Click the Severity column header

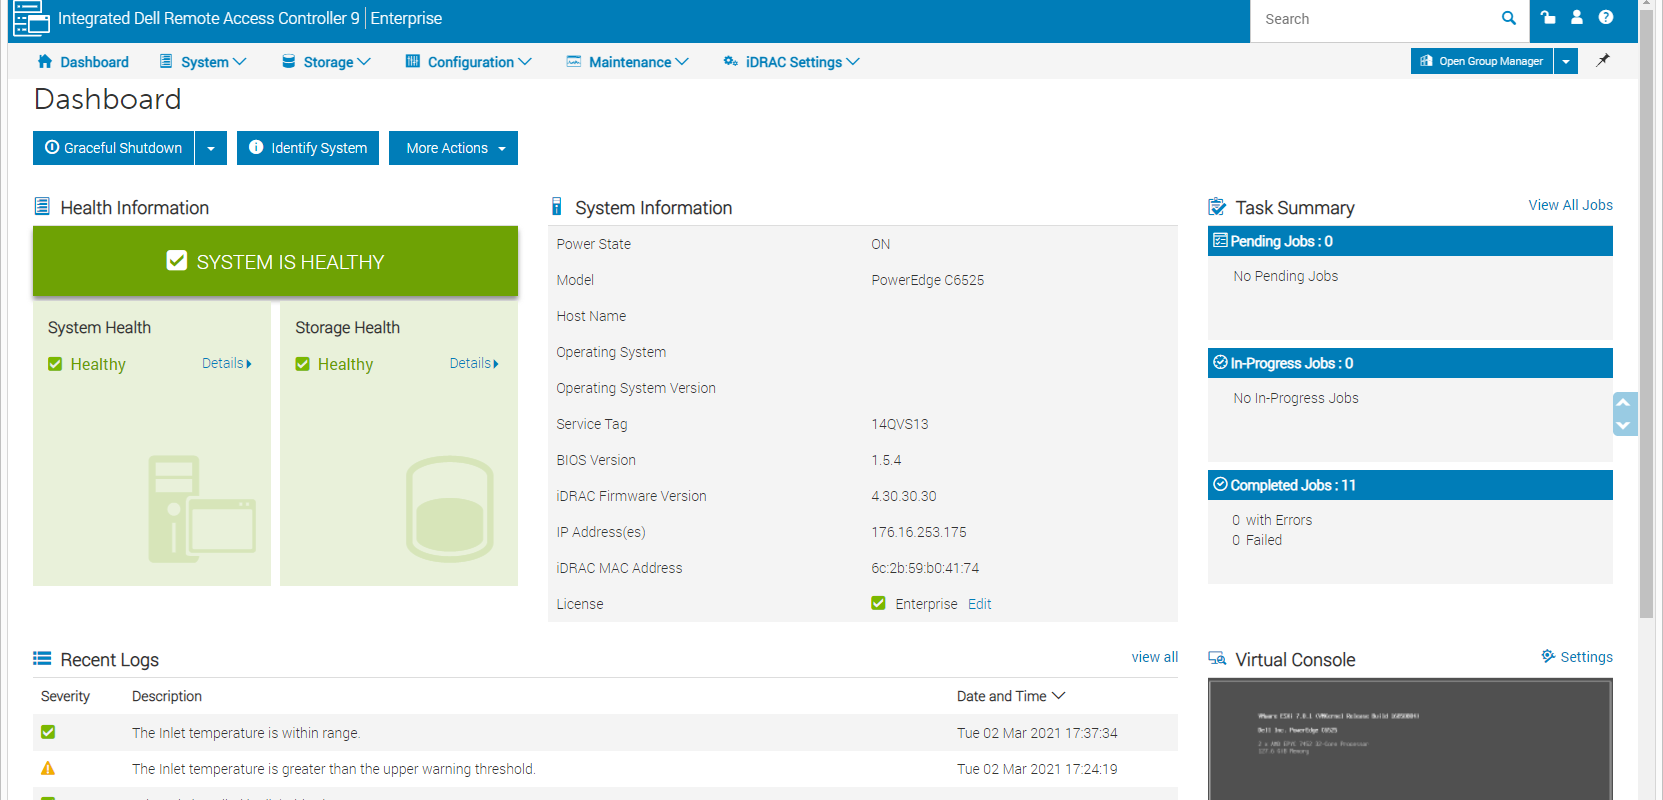click(65, 696)
